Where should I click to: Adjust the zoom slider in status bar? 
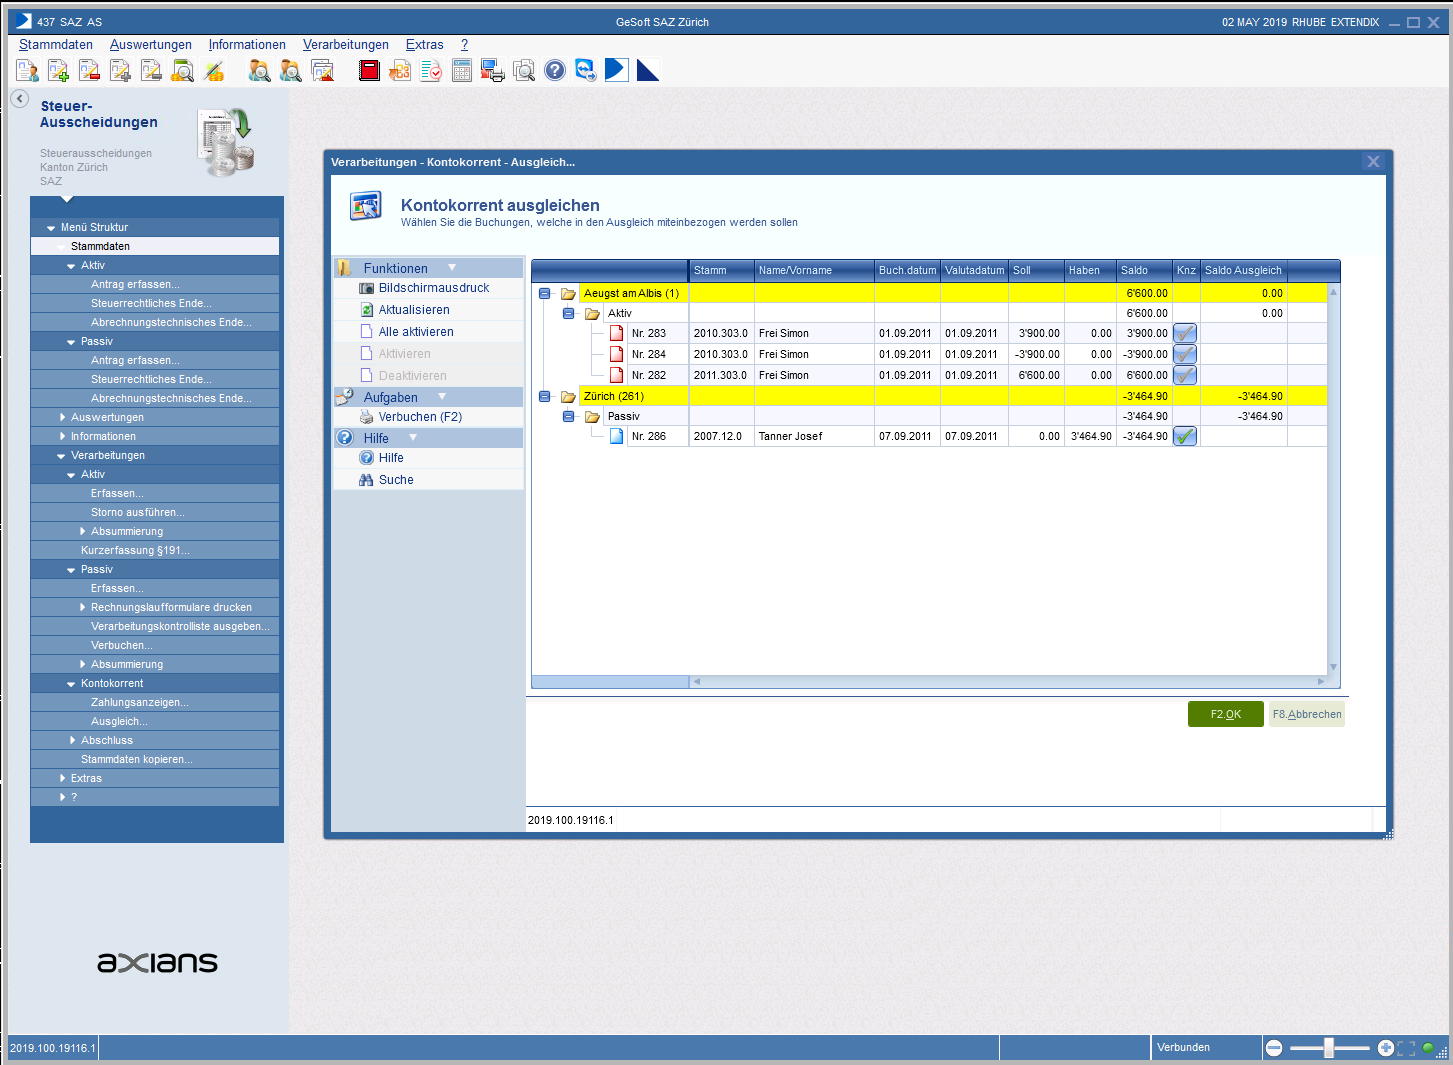point(1329,1048)
